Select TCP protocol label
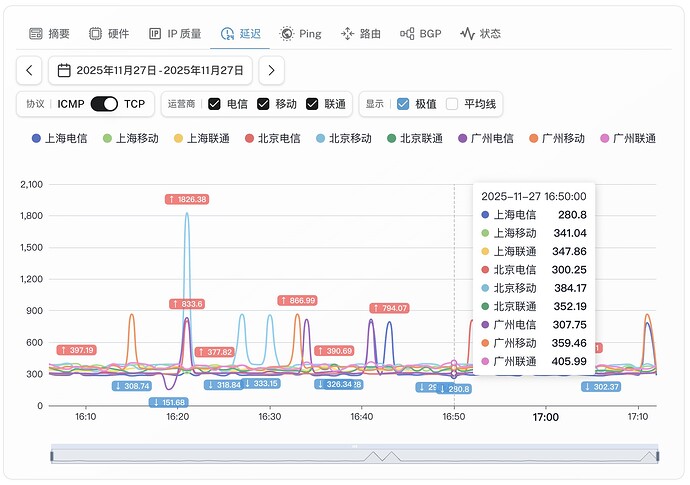This screenshot has width=690, height=485. pyautogui.click(x=134, y=104)
